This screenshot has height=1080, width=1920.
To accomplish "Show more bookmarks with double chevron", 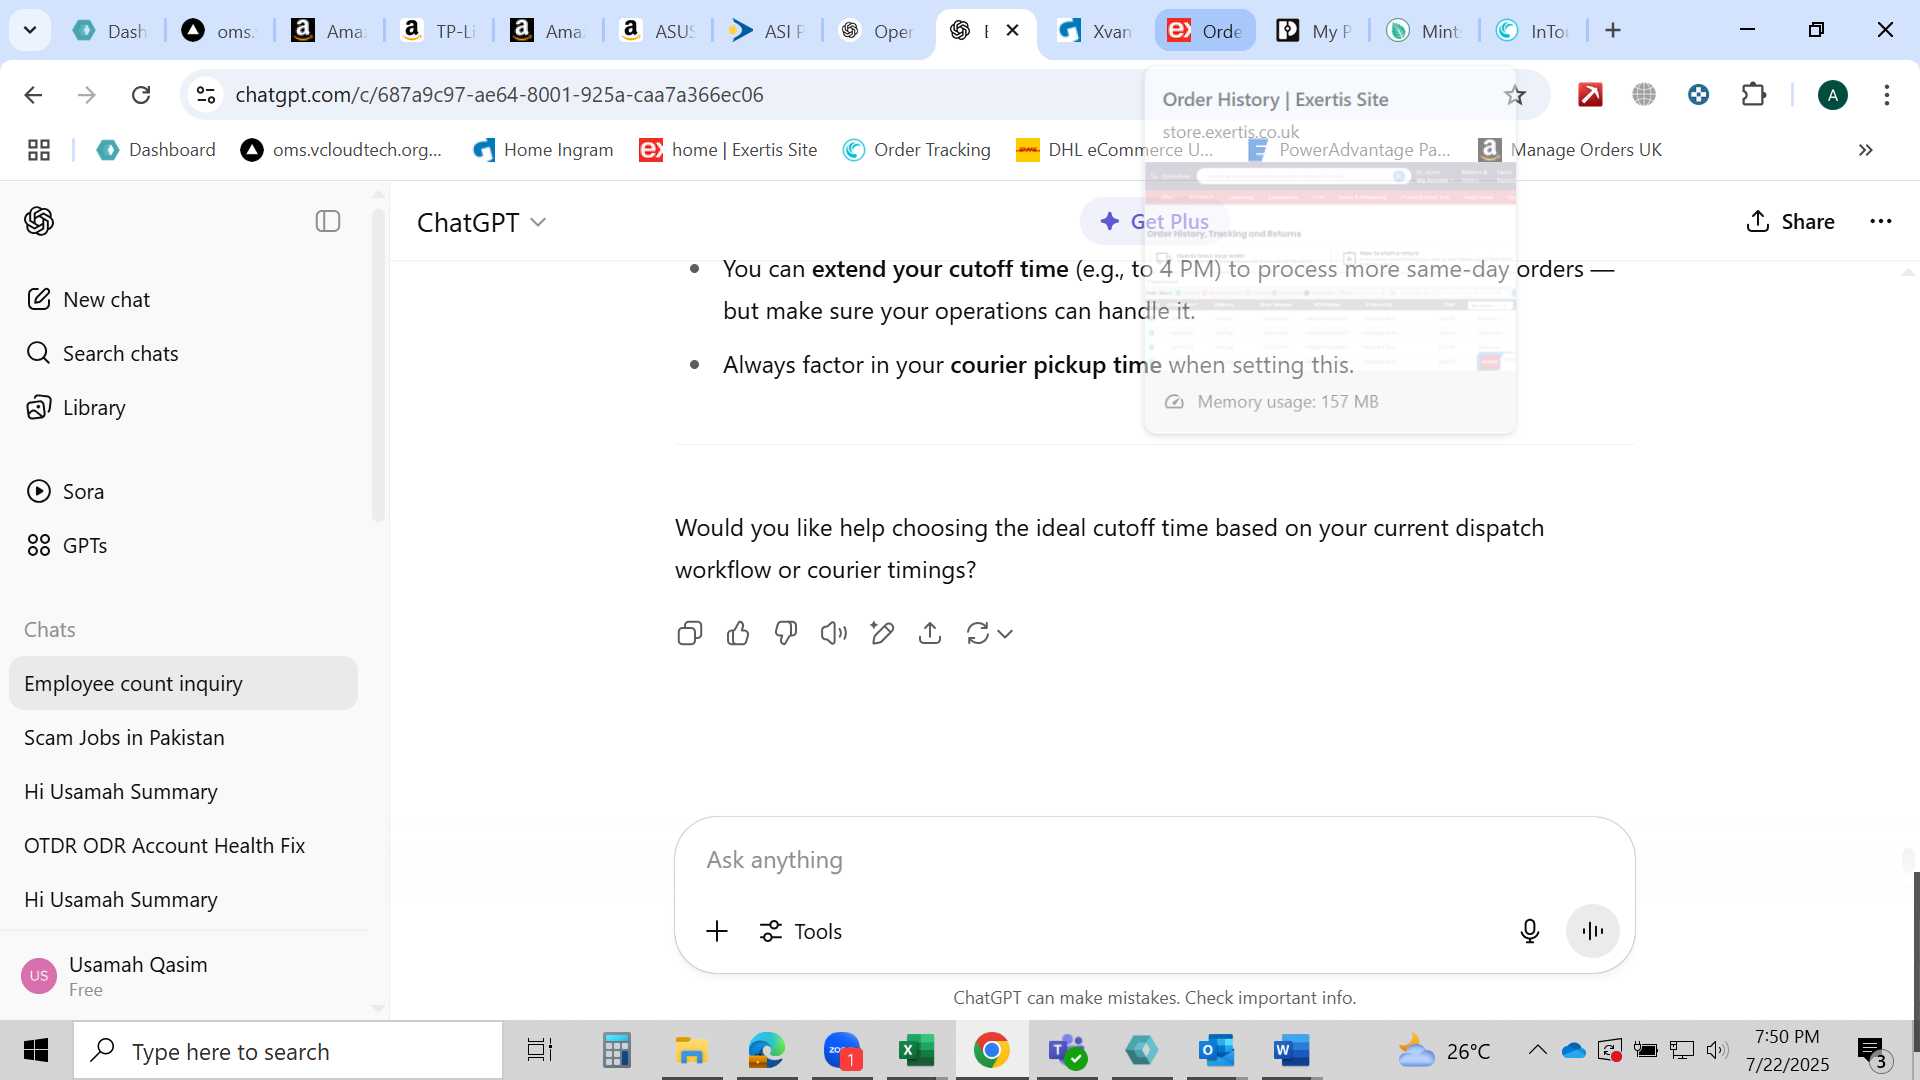I will pos(1865,150).
